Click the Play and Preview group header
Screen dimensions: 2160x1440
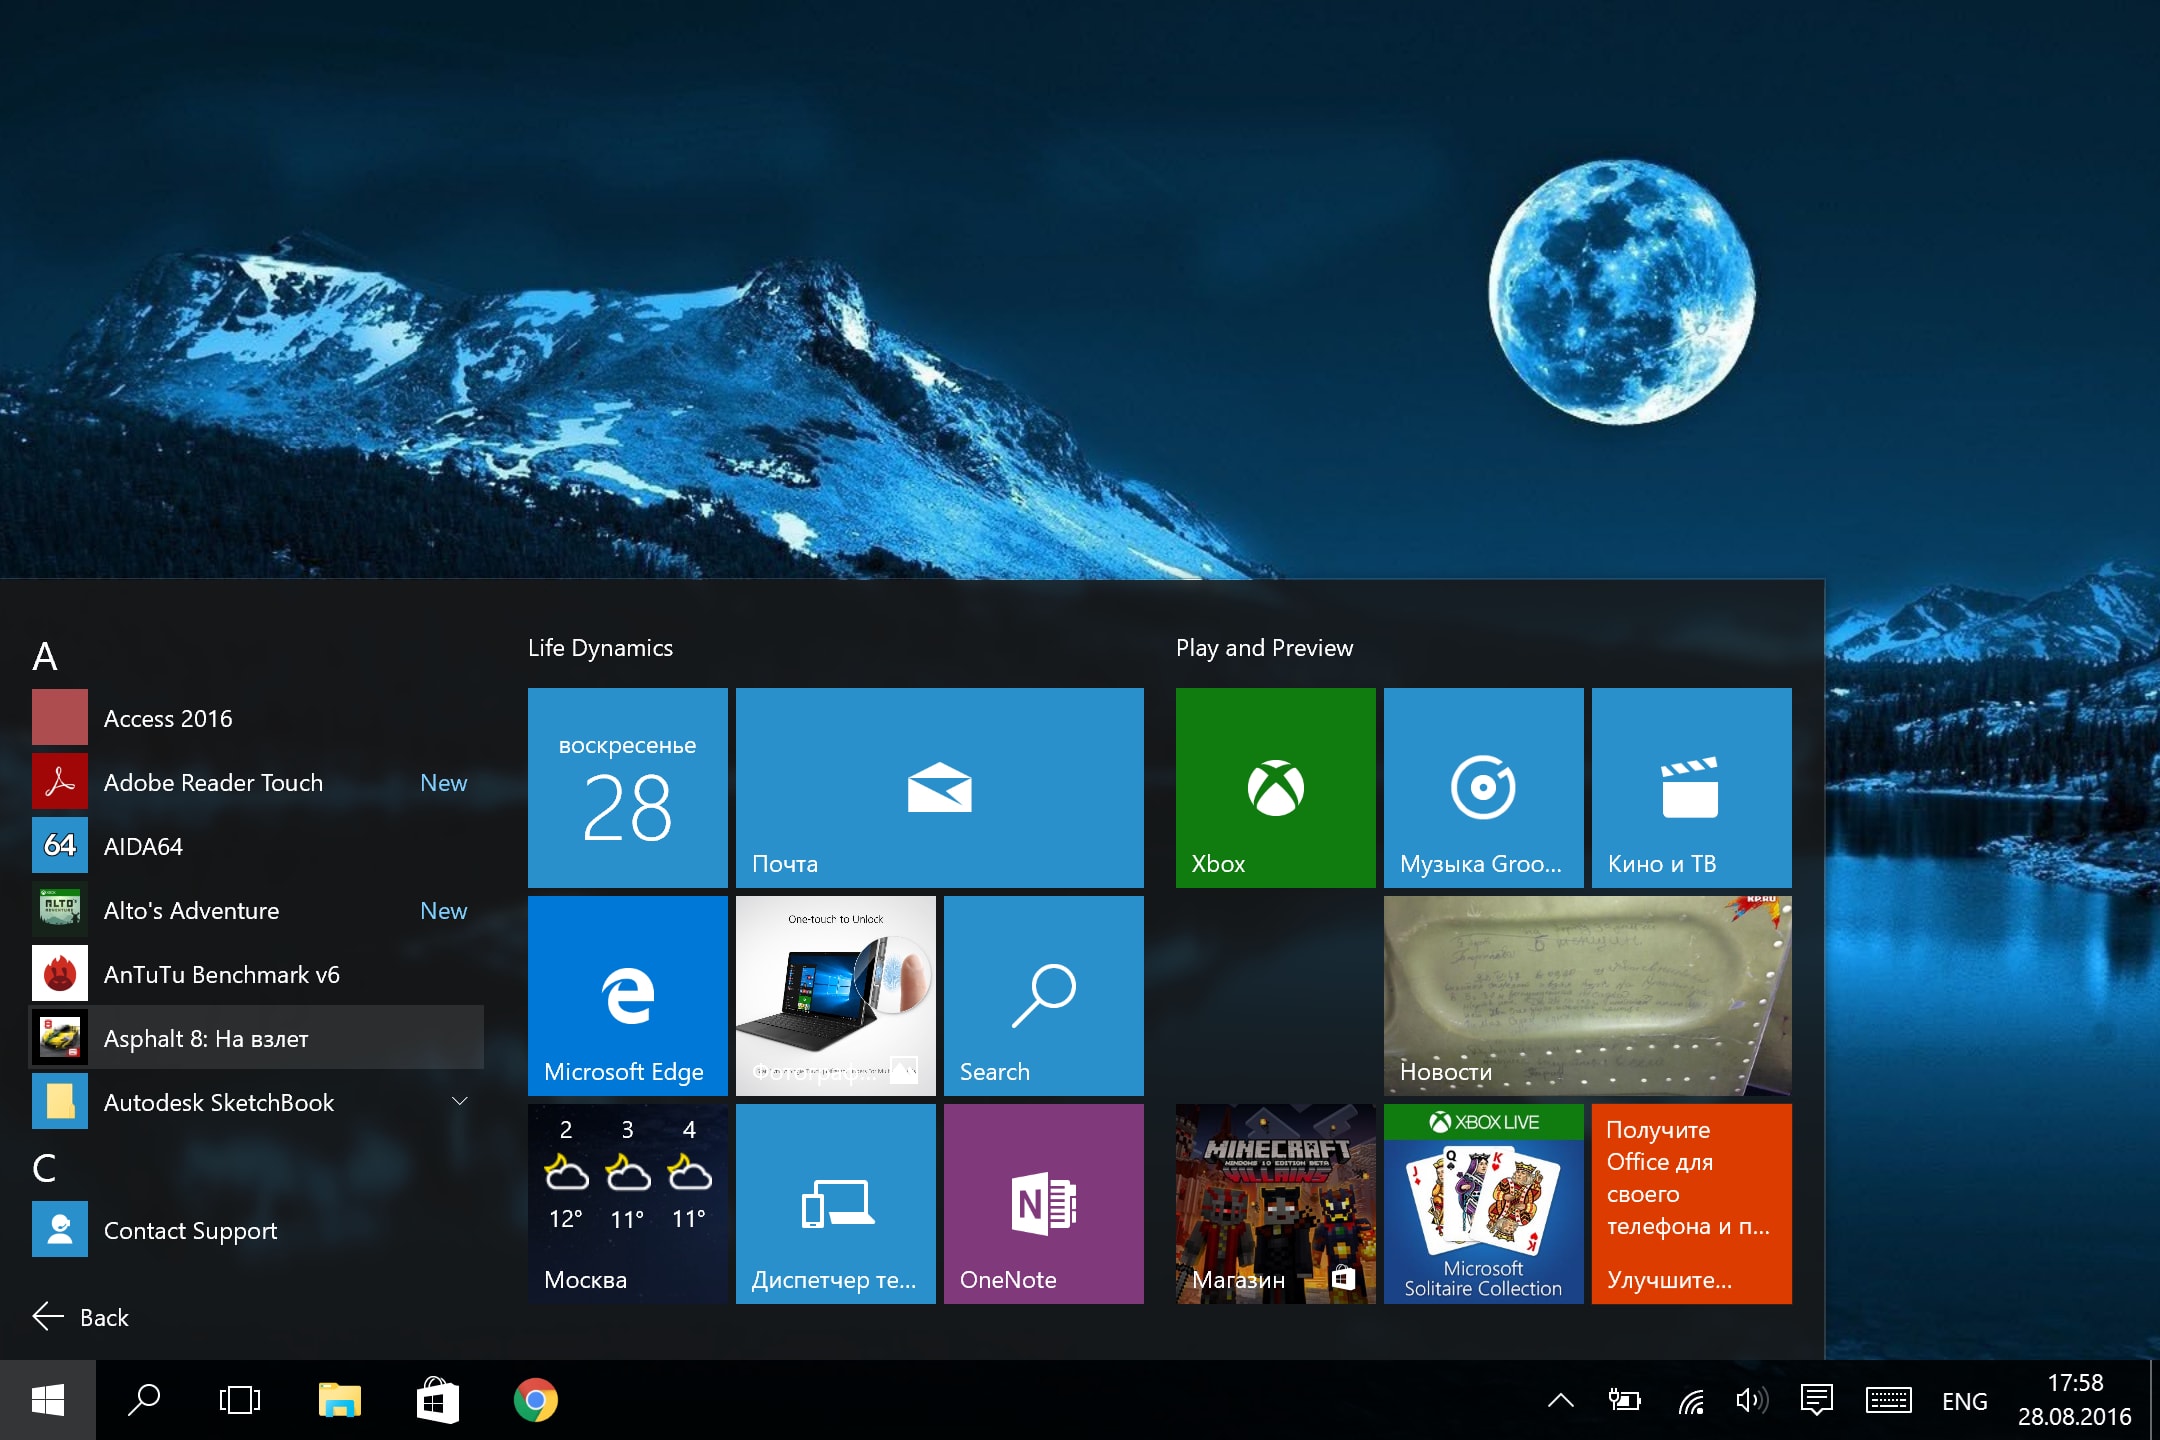(1264, 648)
